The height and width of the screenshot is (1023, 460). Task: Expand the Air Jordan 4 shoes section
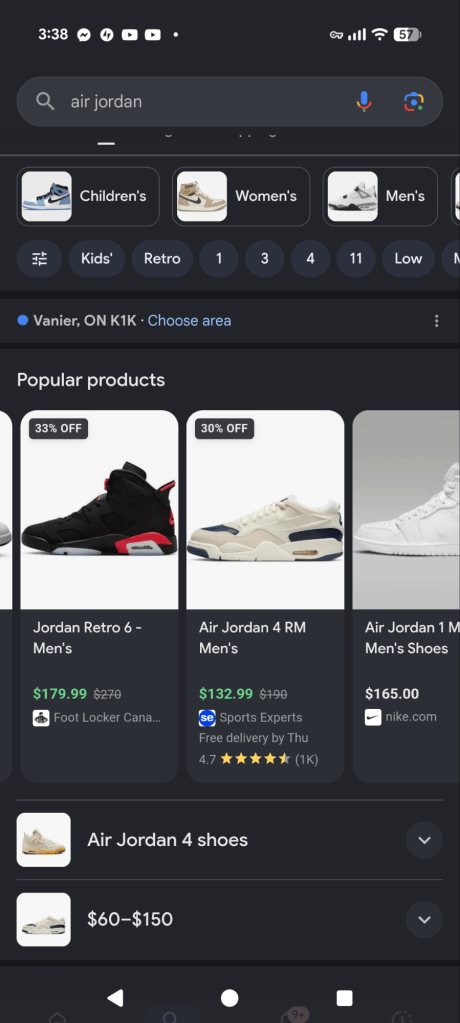[x=230, y=840]
